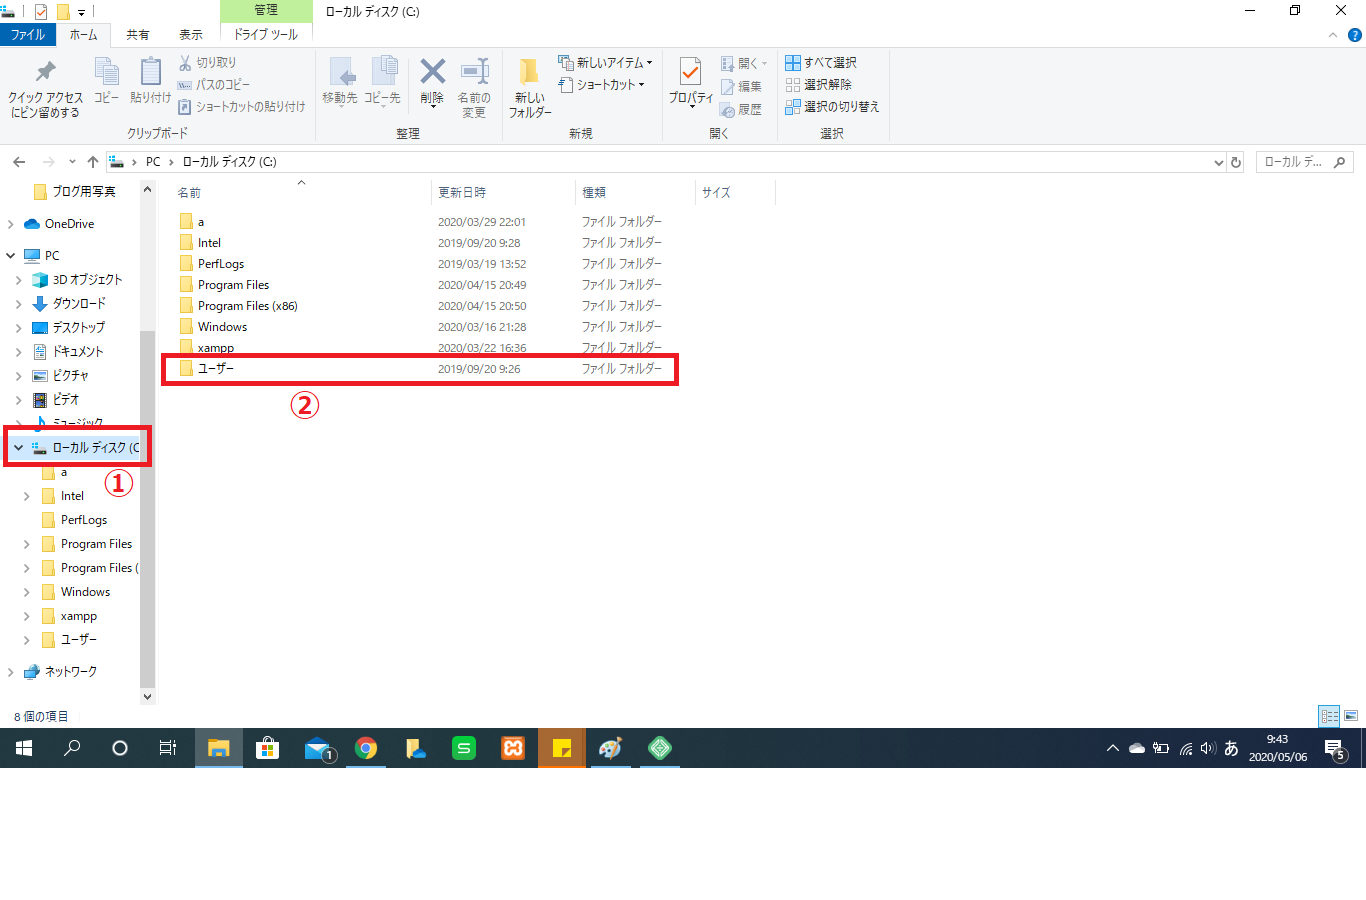Open Google Chrome from the taskbar
Screen dimensions: 1366x900
click(x=366, y=748)
